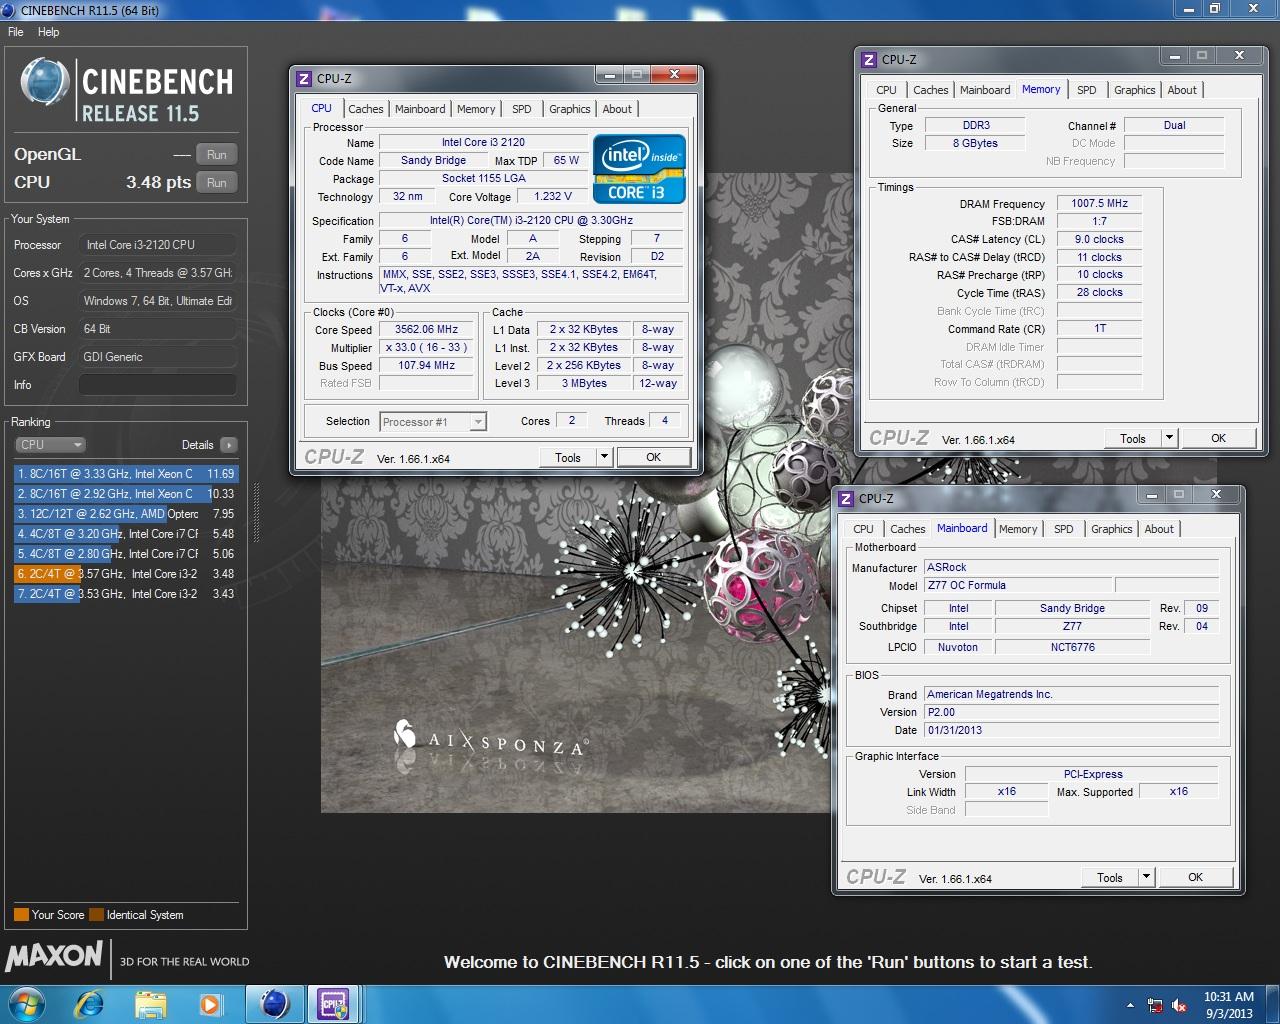Expand Tools dropdown arrow in Mainboard window
The height and width of the screenshot is (1024, 1280).
click(x=1146, y=877)
